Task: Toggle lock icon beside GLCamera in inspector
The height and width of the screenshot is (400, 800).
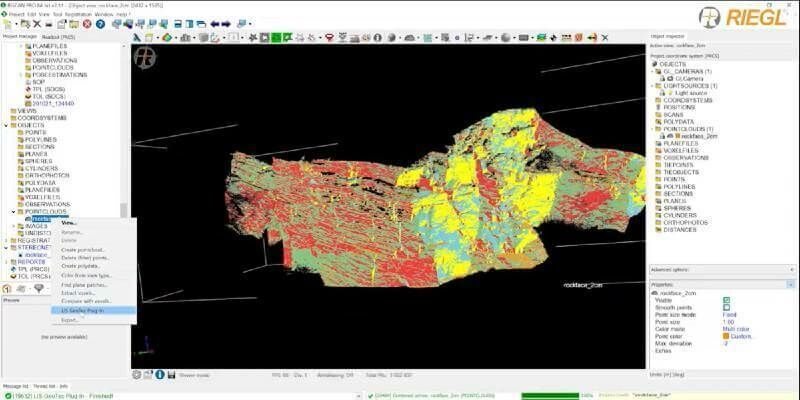Action: point(663,79)
